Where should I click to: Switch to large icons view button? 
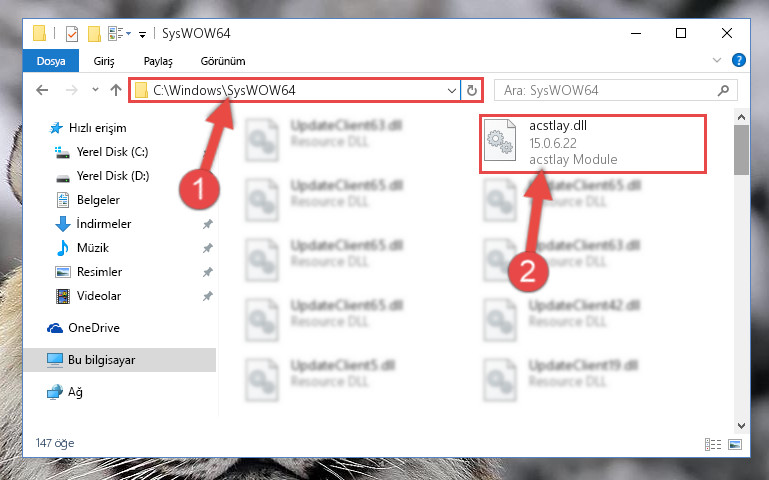[735, 444]
